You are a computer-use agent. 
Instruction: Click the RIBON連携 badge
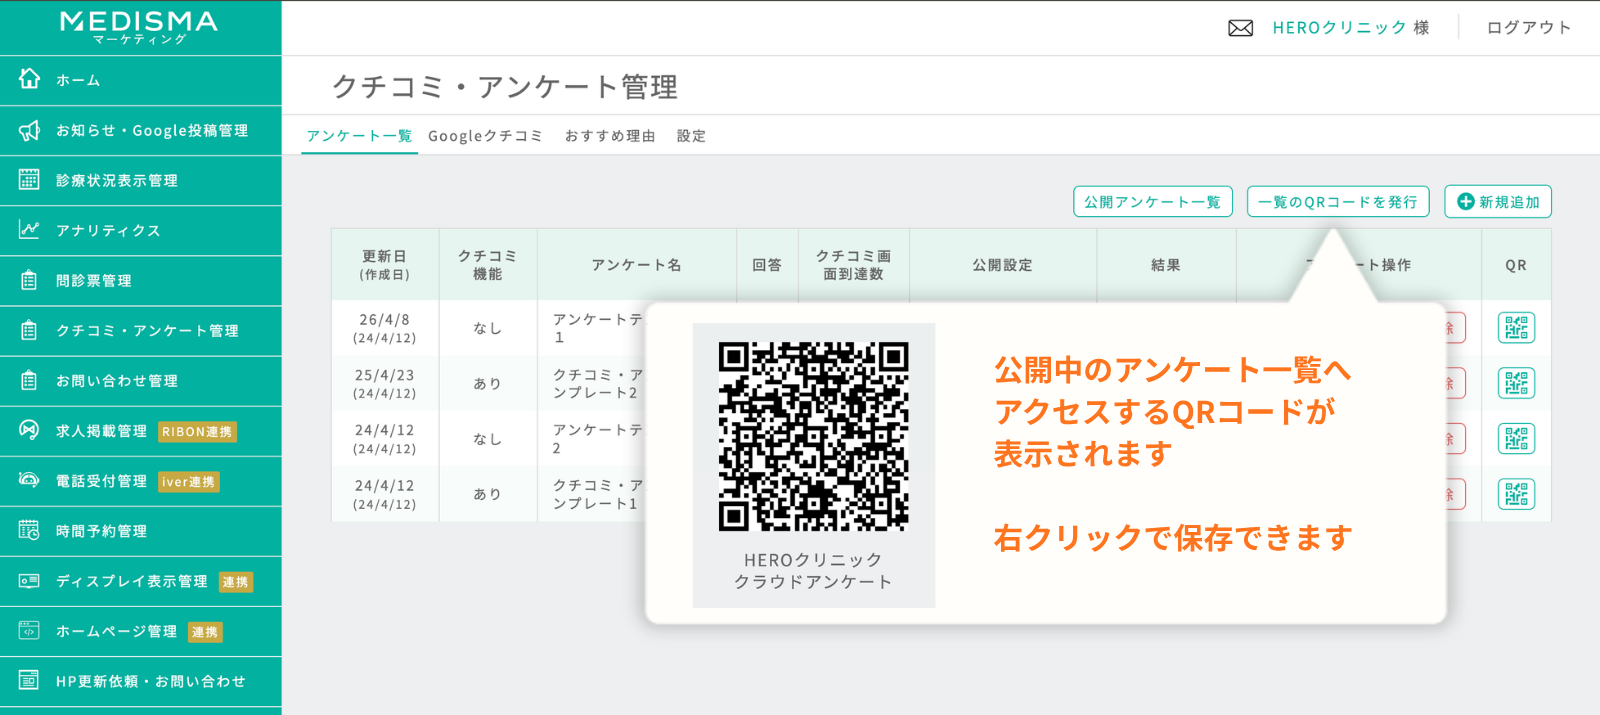(197, 432)
